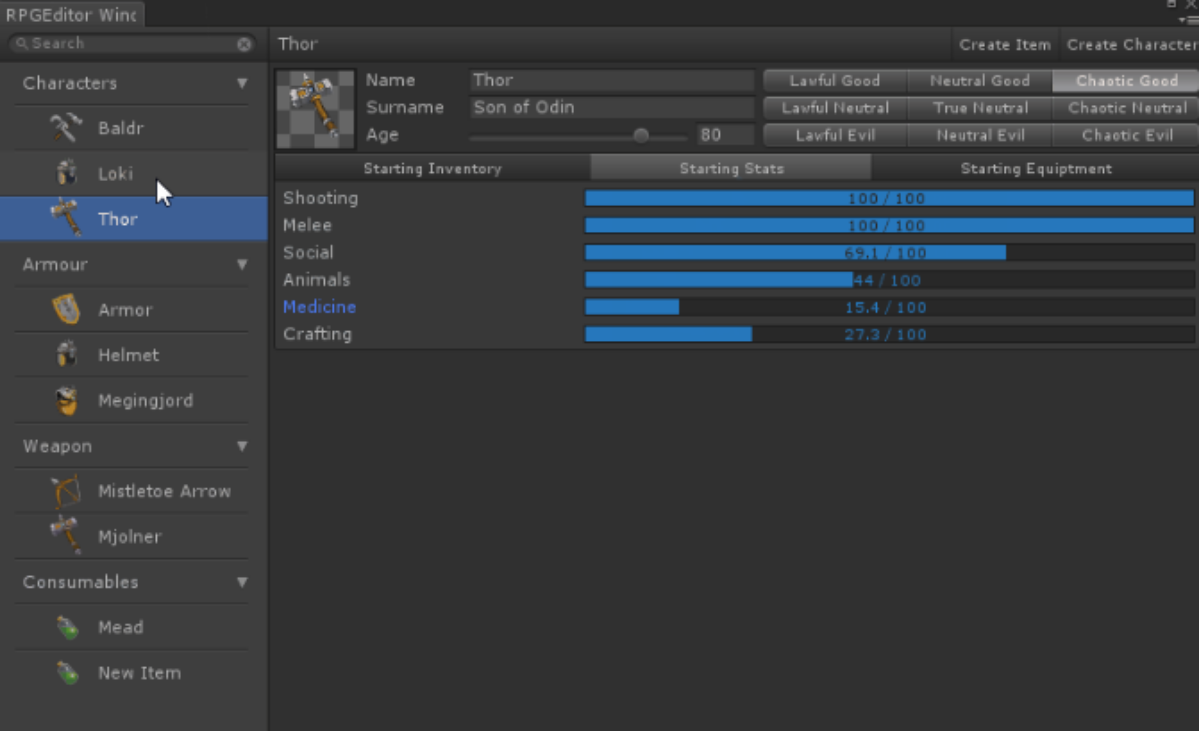
Task: Click the New Item potion icon
Action: pos(67,672)
